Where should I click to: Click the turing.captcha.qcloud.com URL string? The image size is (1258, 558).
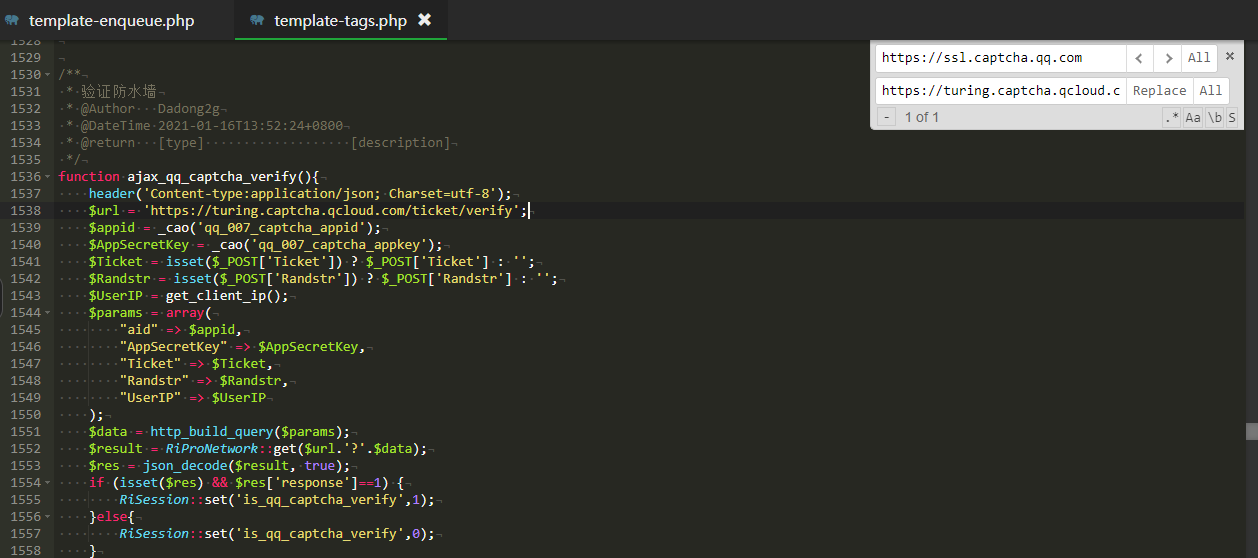coord(335,211)
